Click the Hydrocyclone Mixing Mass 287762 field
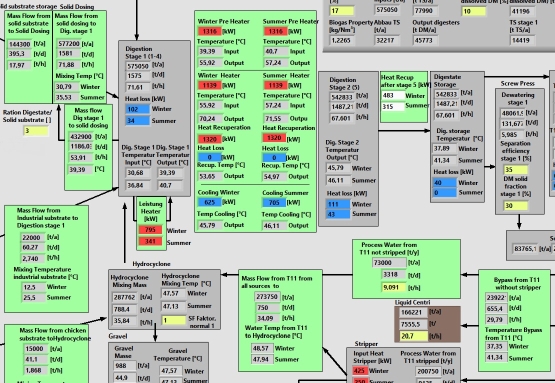Viewport: 555px width, 383px height. 125,297
